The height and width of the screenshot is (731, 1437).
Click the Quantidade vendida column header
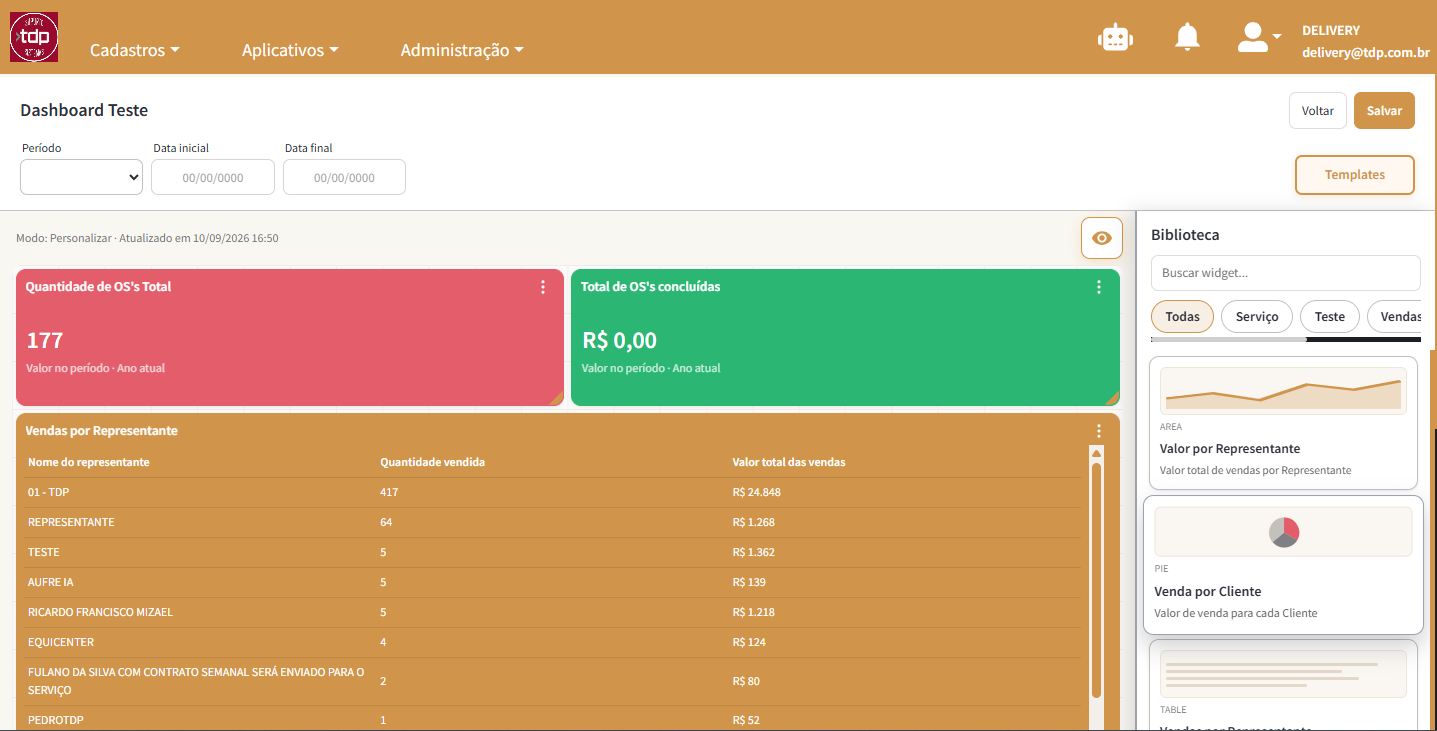433,462
